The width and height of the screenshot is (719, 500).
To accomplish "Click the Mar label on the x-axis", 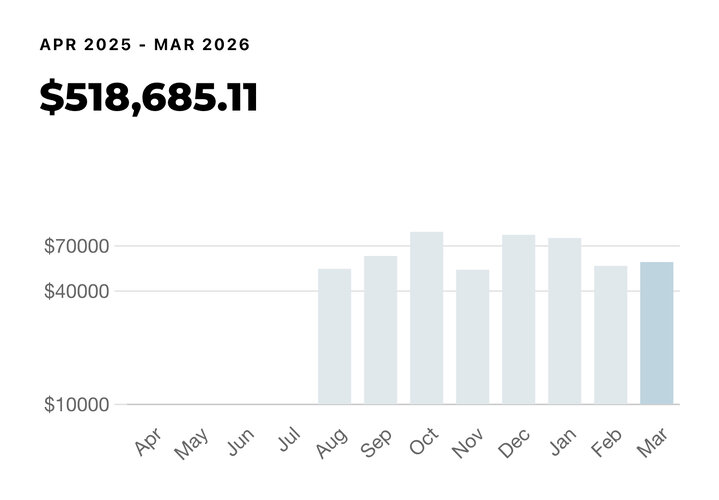I will [x=655, y=441].
